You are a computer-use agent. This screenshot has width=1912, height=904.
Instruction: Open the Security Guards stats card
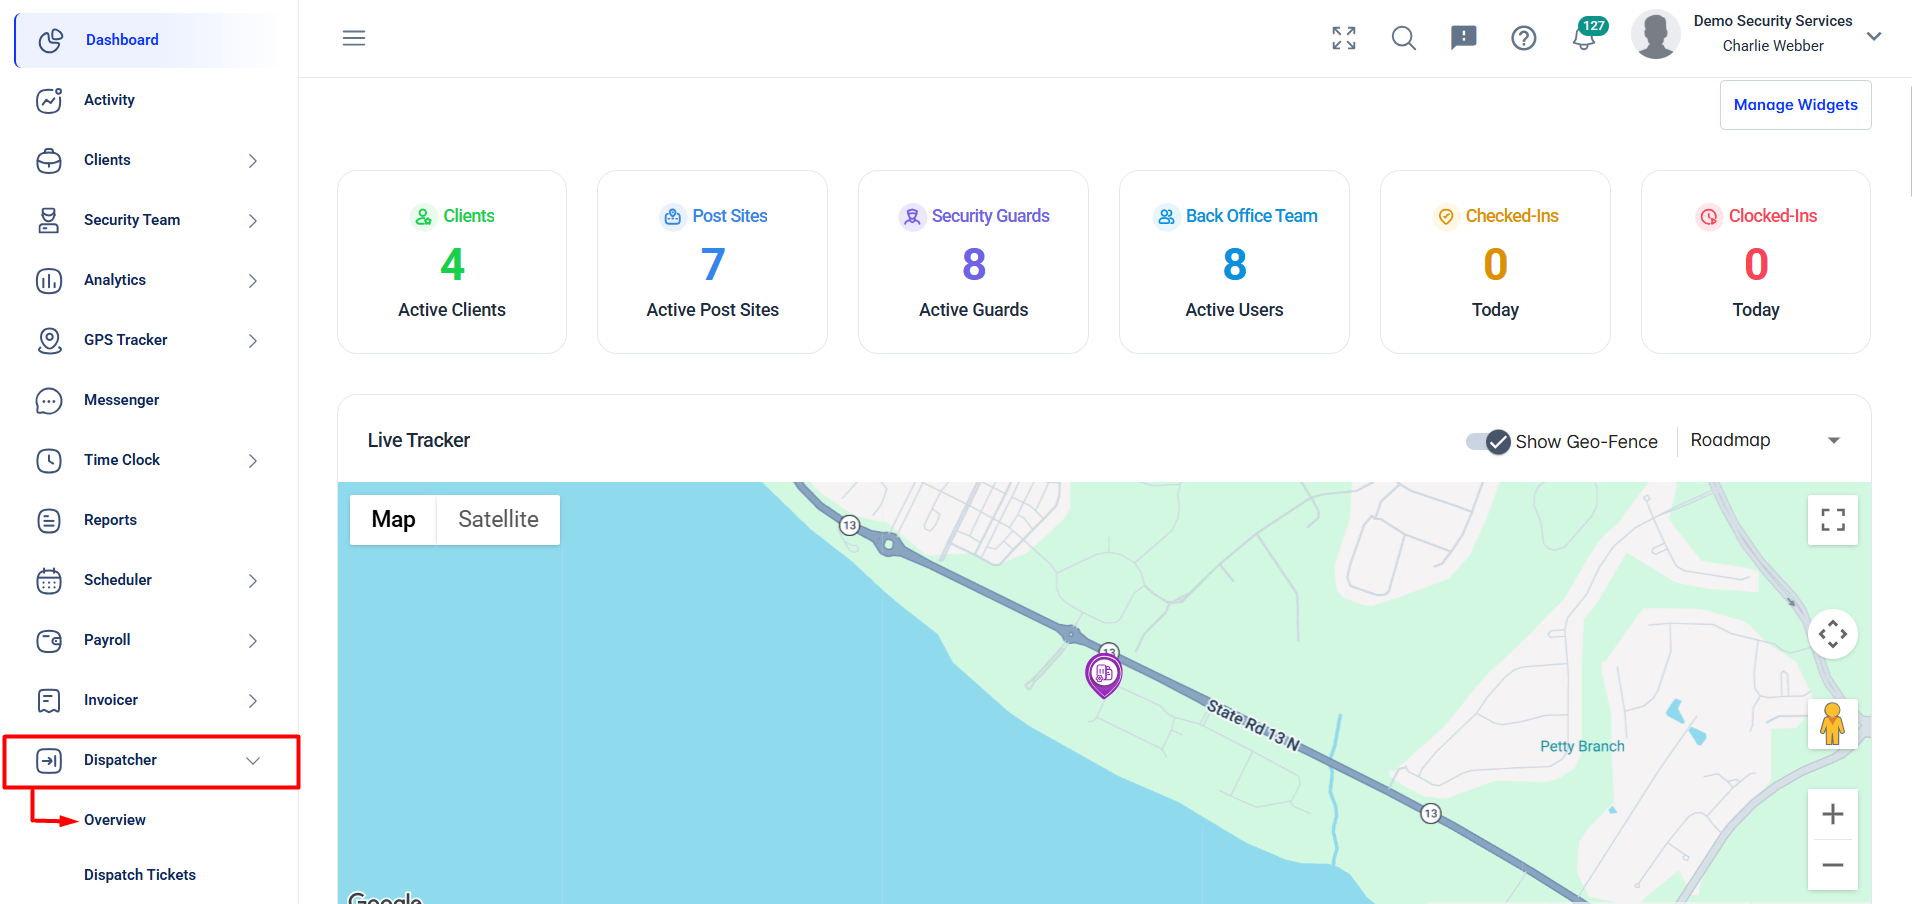tap(973, 262)
